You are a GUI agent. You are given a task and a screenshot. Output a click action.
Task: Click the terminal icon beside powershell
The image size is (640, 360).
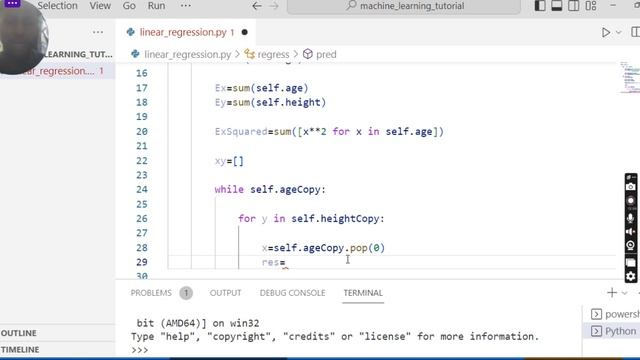coord(596,314)
